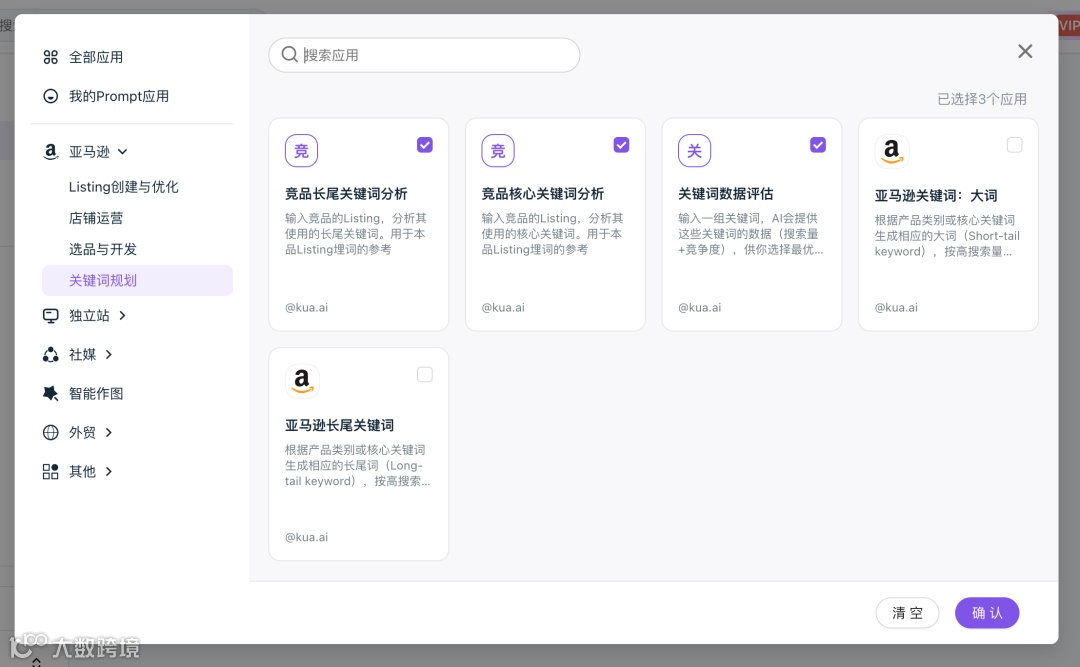Screen dimensions: 1080x667
Task: Uncheck the 竞品核心关键词分析 card
Action: (x=621, y=144)
